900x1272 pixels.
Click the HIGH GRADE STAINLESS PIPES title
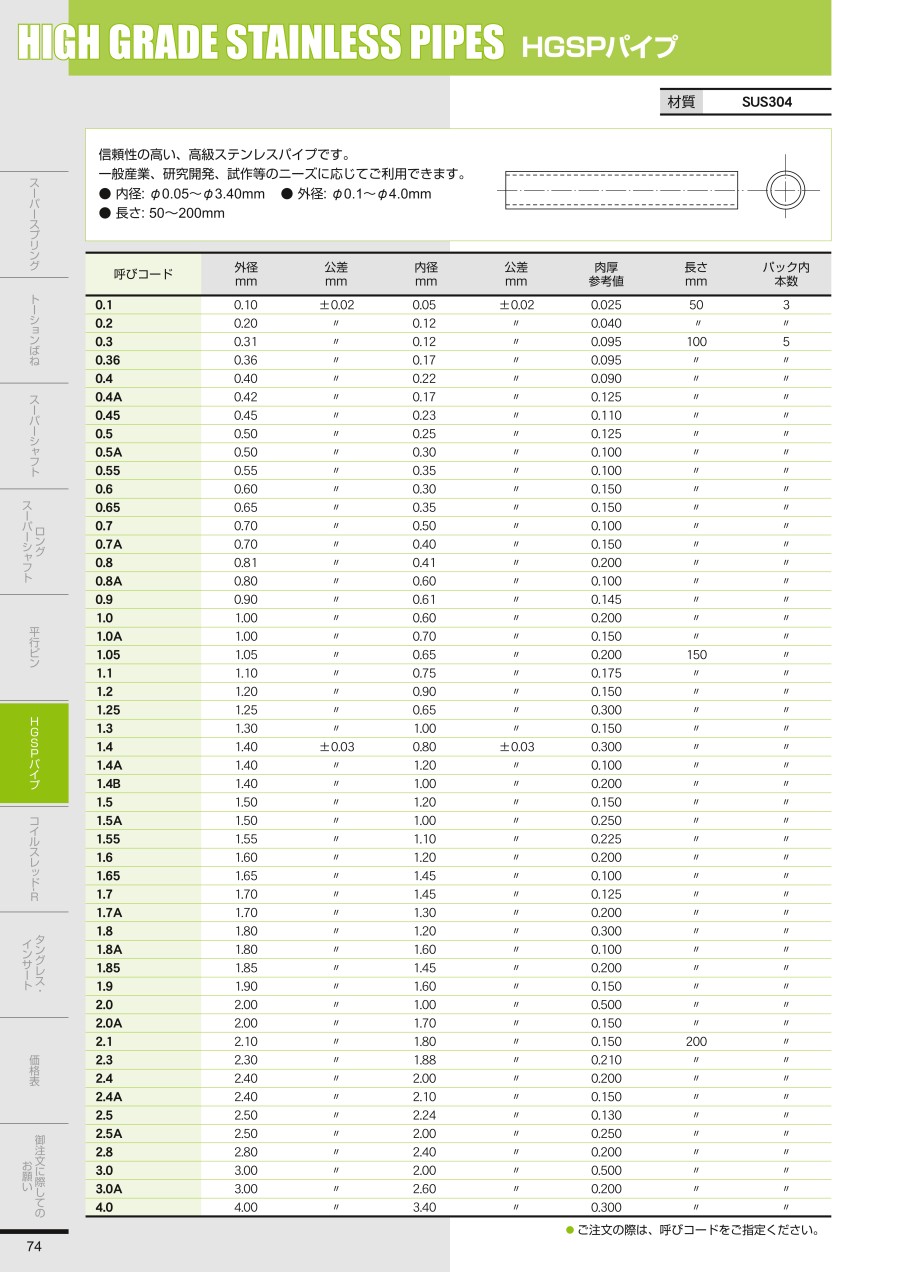tap(262, 43)
